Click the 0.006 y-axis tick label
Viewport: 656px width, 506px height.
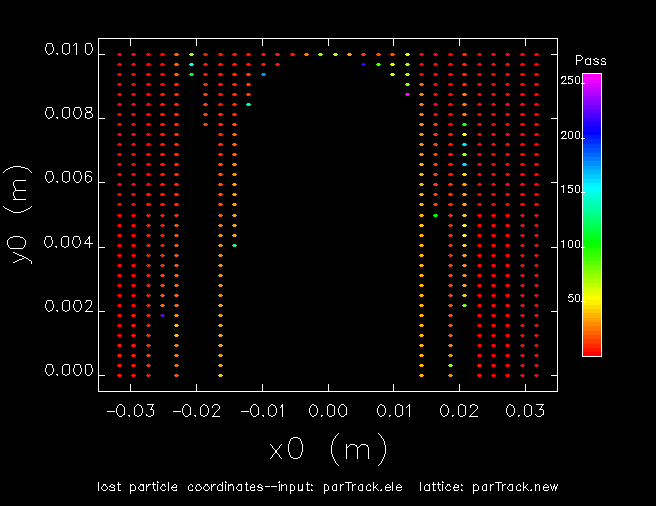pos(69,181)
